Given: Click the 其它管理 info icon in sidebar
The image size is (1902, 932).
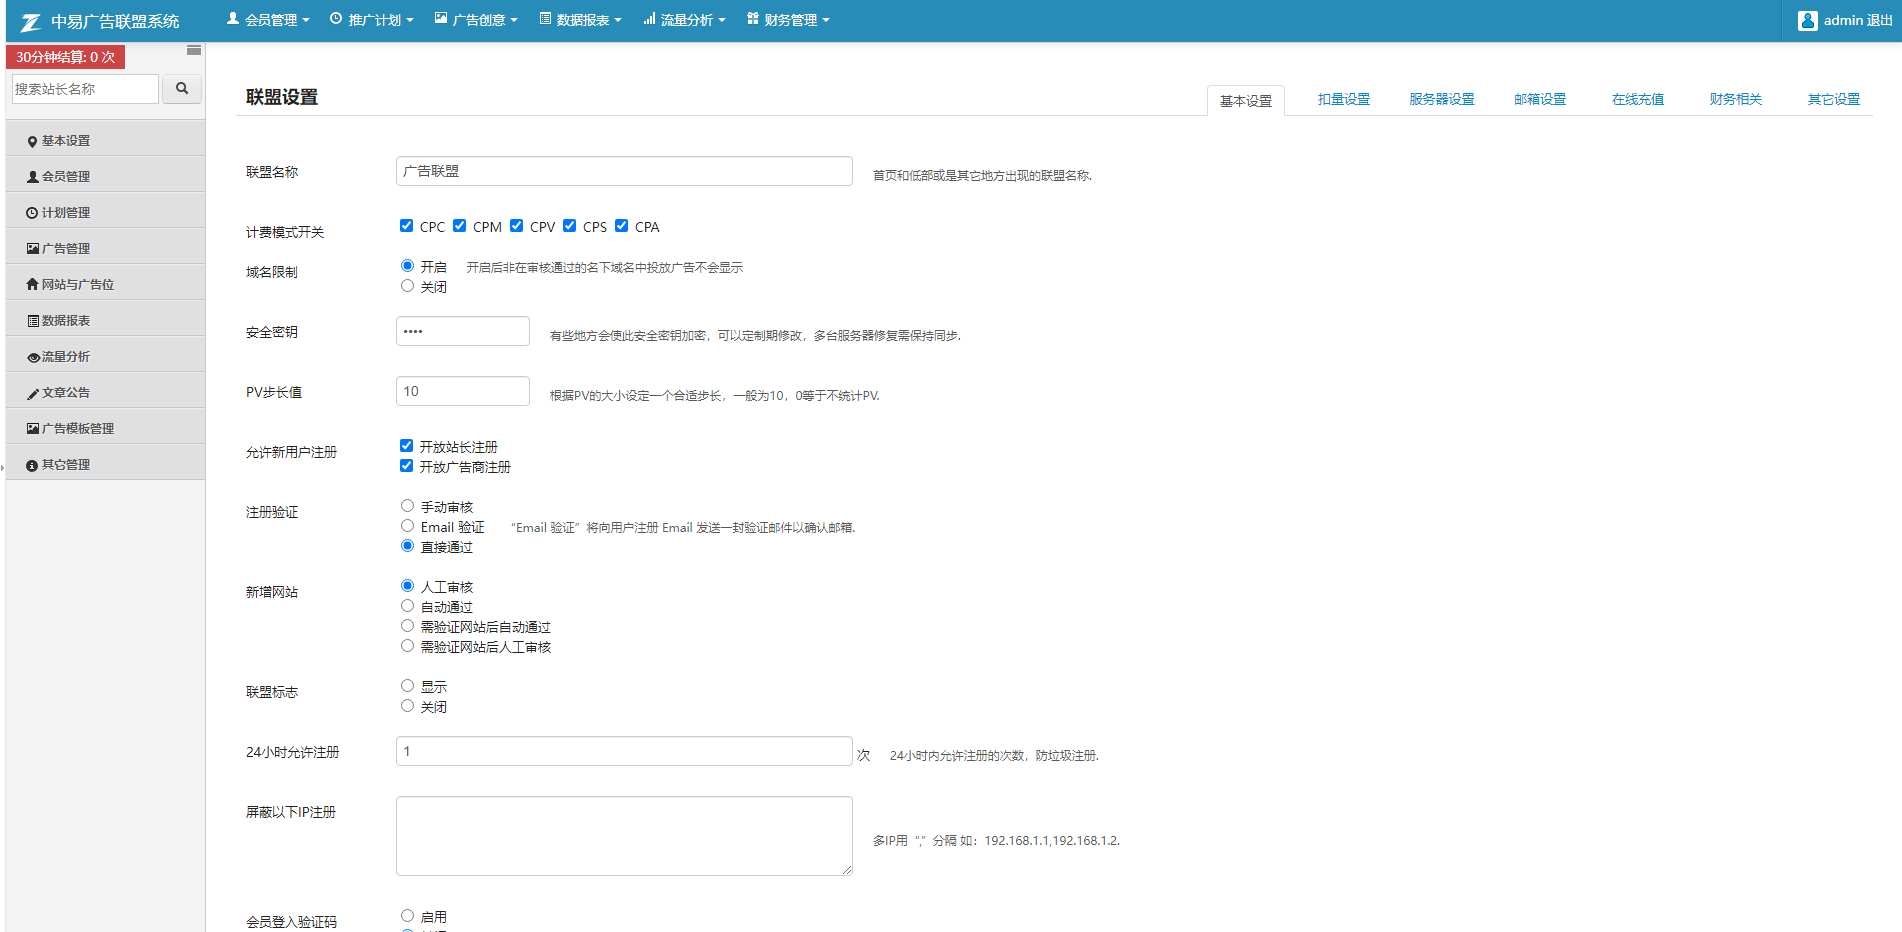Looking at the screenshot, I should pos(32,465).
